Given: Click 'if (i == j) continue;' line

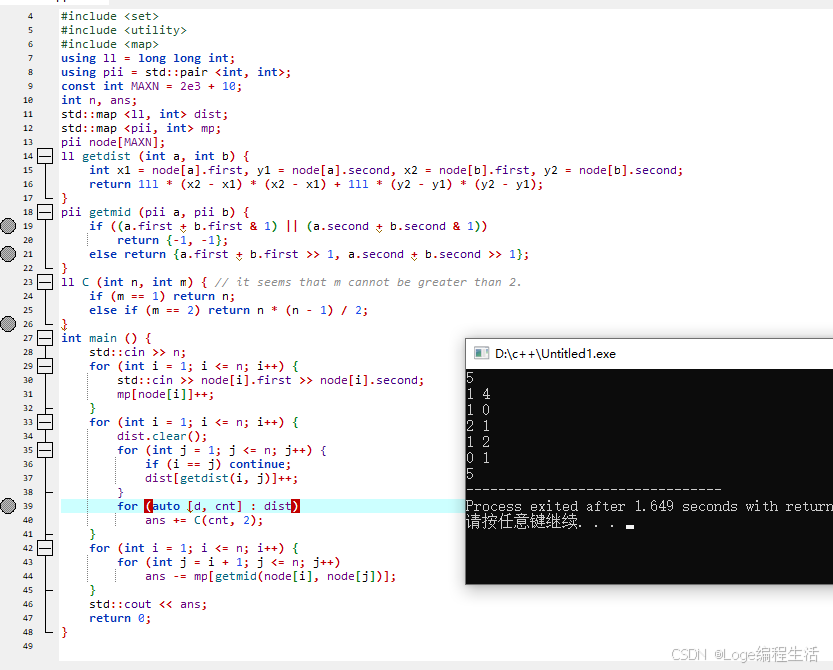Looking at the screenshot, I should tap(218, 464).
